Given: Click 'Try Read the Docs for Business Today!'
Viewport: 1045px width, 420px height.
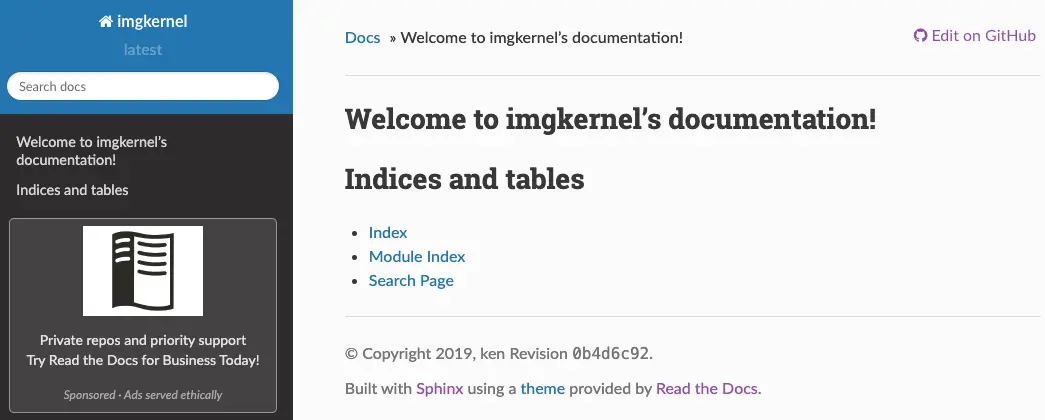Looking at the screenshot, I should (x=143, y=360).
